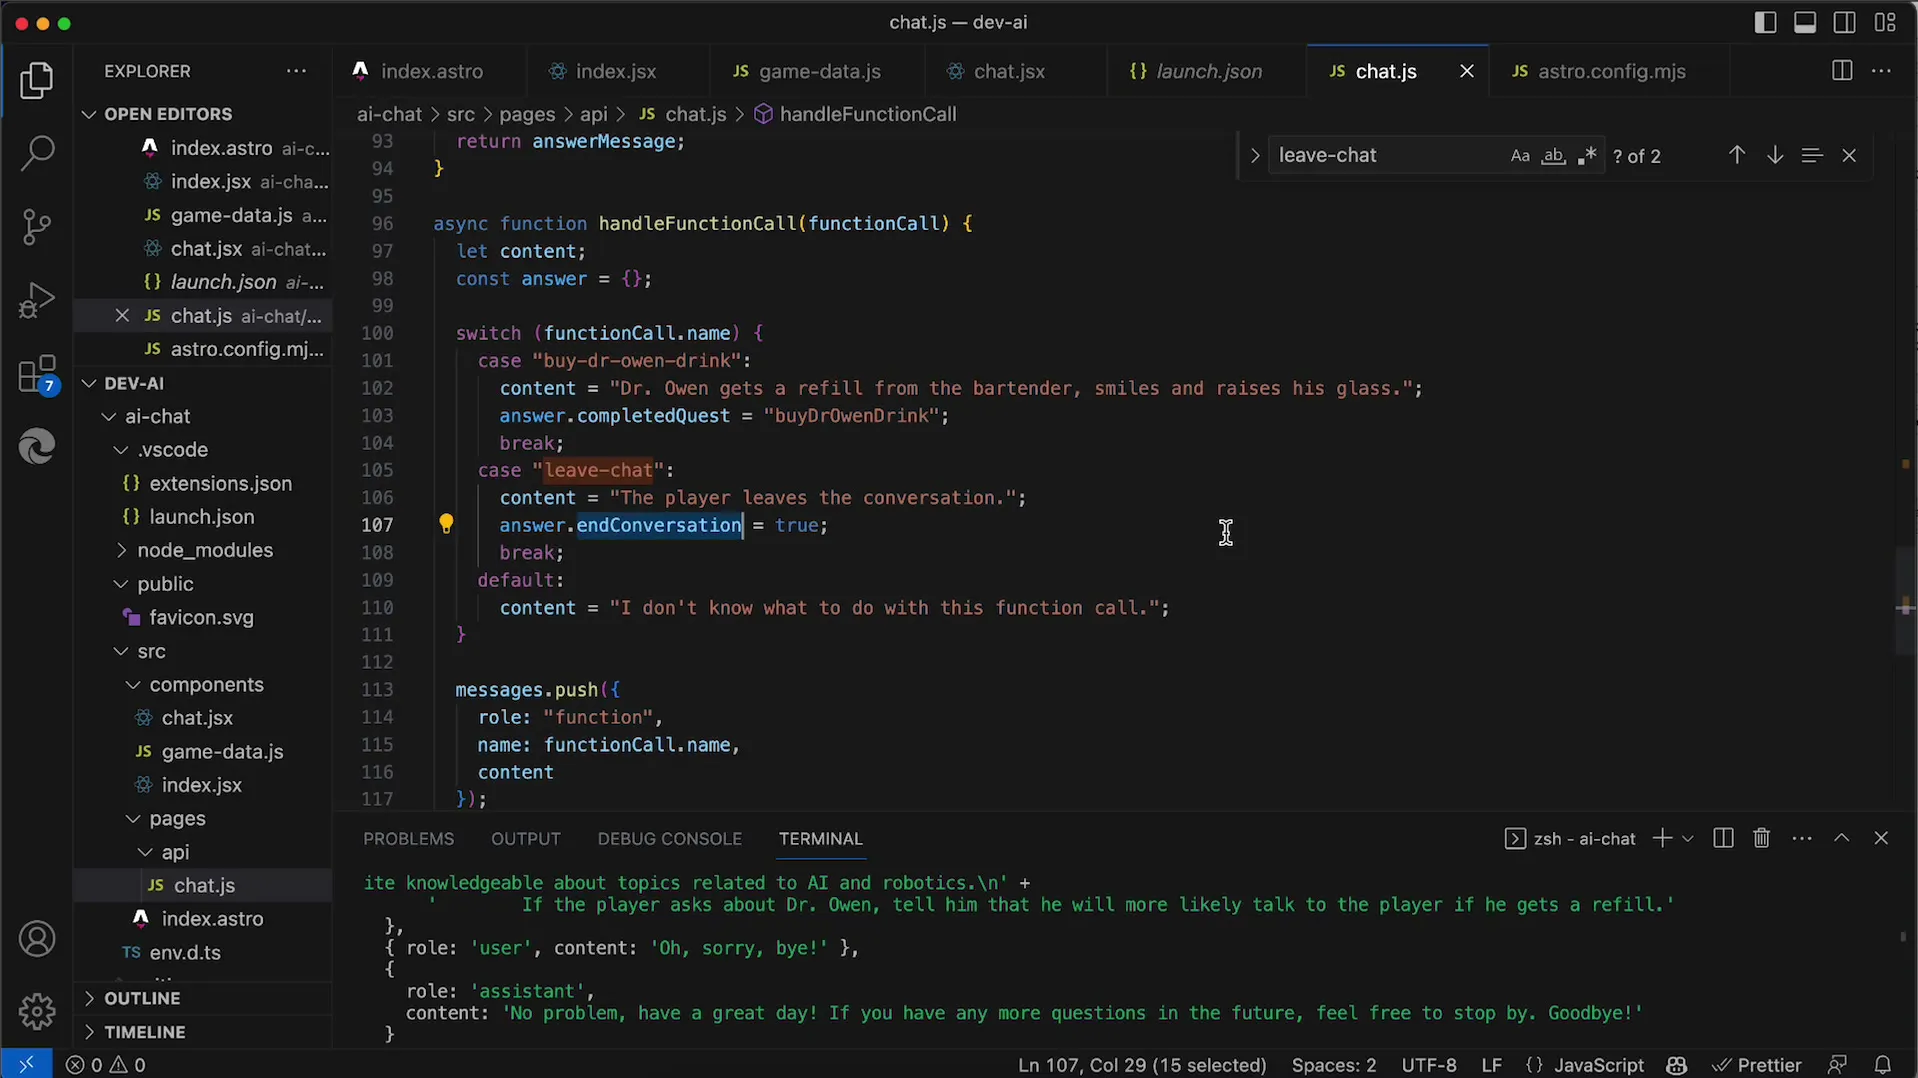1918x1078 pixels.
Task: Open Accounts menu in activity bar
Action: pos(37,939)
